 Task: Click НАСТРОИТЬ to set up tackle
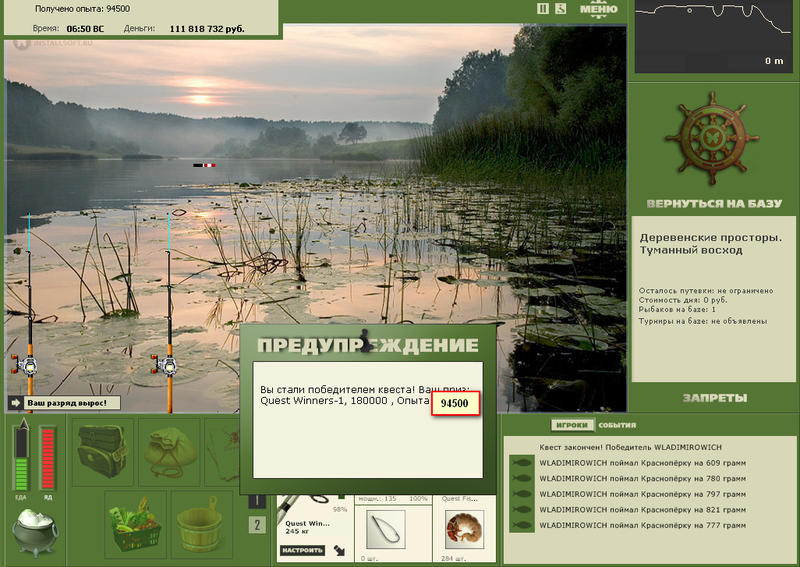303,550
